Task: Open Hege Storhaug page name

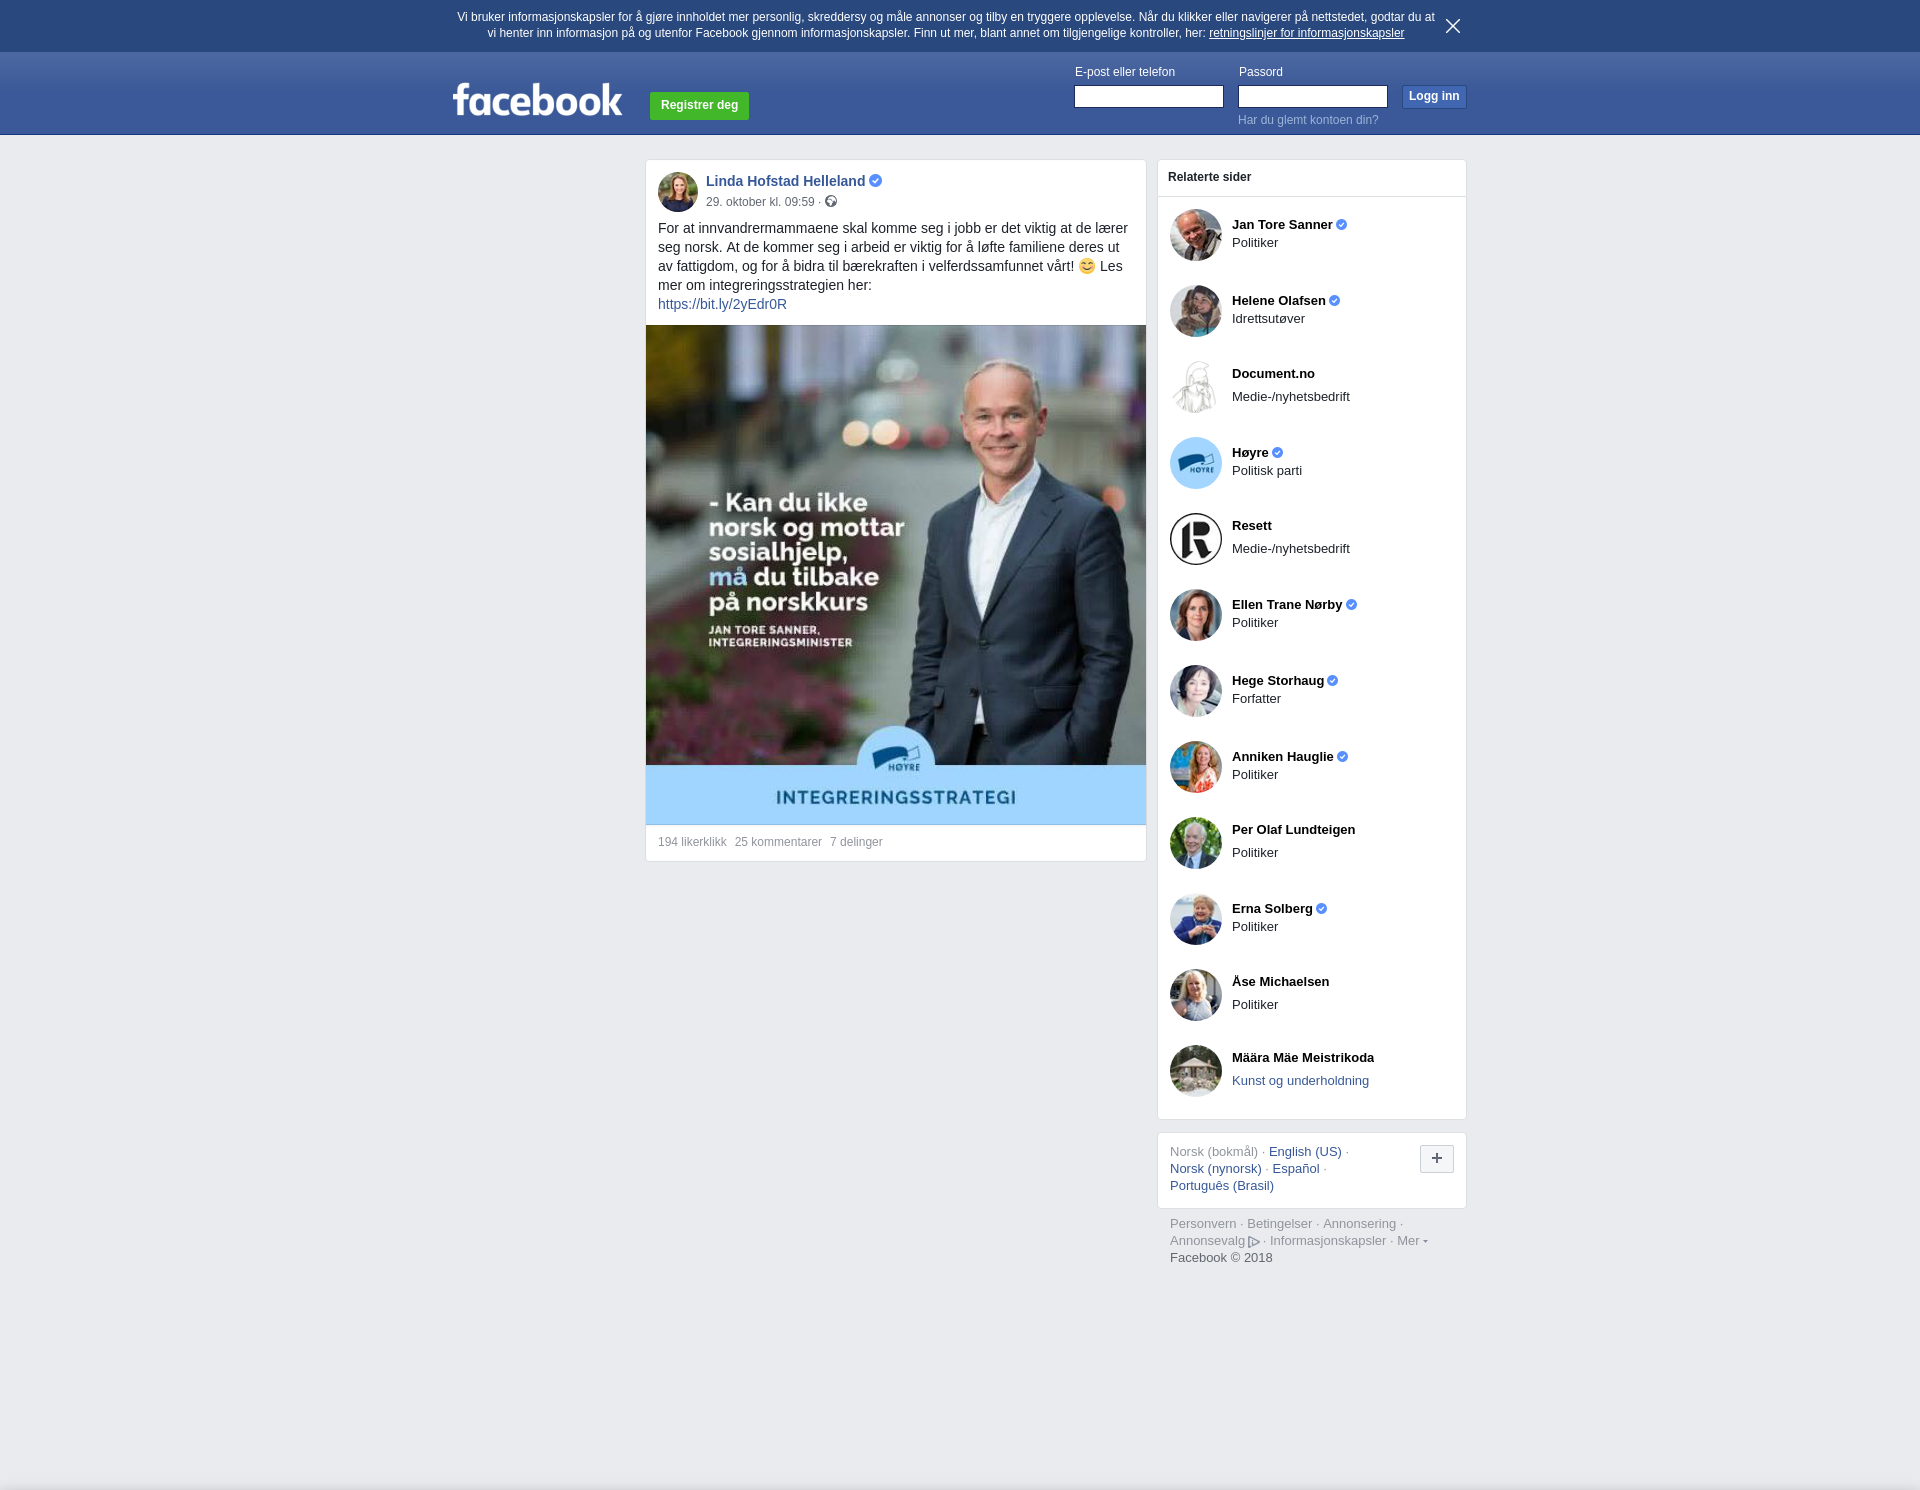Action: click(1278, 681)
